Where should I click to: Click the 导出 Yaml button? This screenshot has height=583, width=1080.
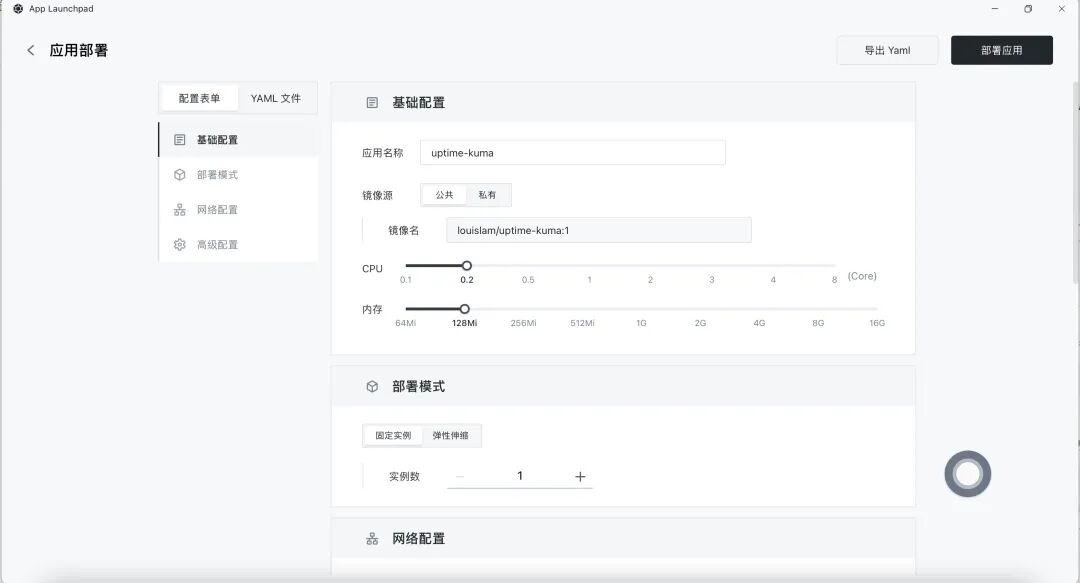(887, 50)
